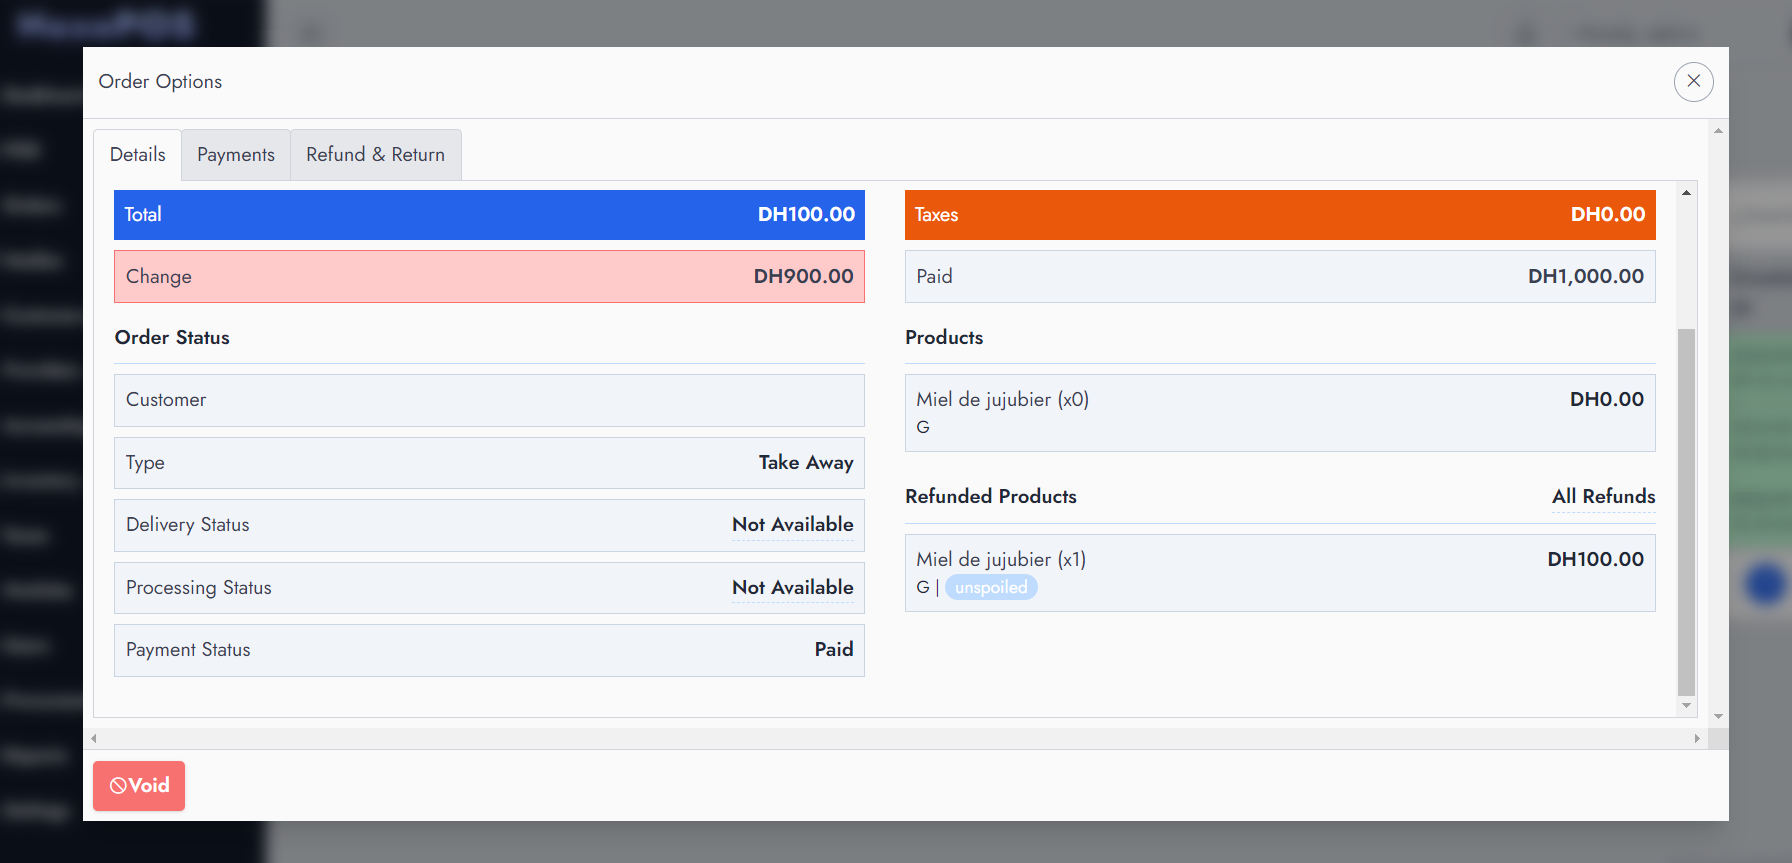Click the horizontal scrollbar left arrow
The width and height of the screenshot is (1792, 863).
pos(94,739)
